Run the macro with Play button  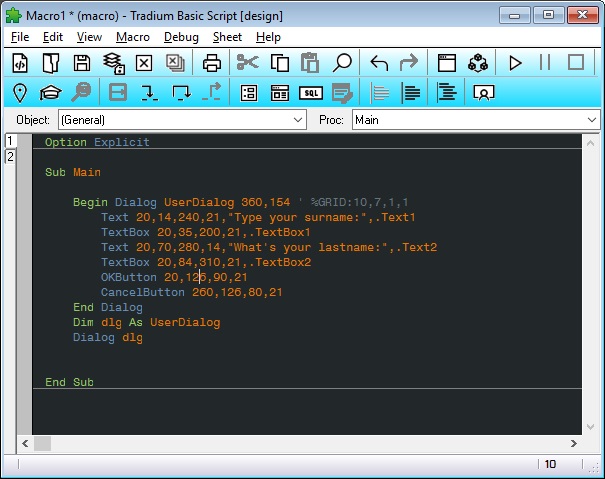click(515, 63)
